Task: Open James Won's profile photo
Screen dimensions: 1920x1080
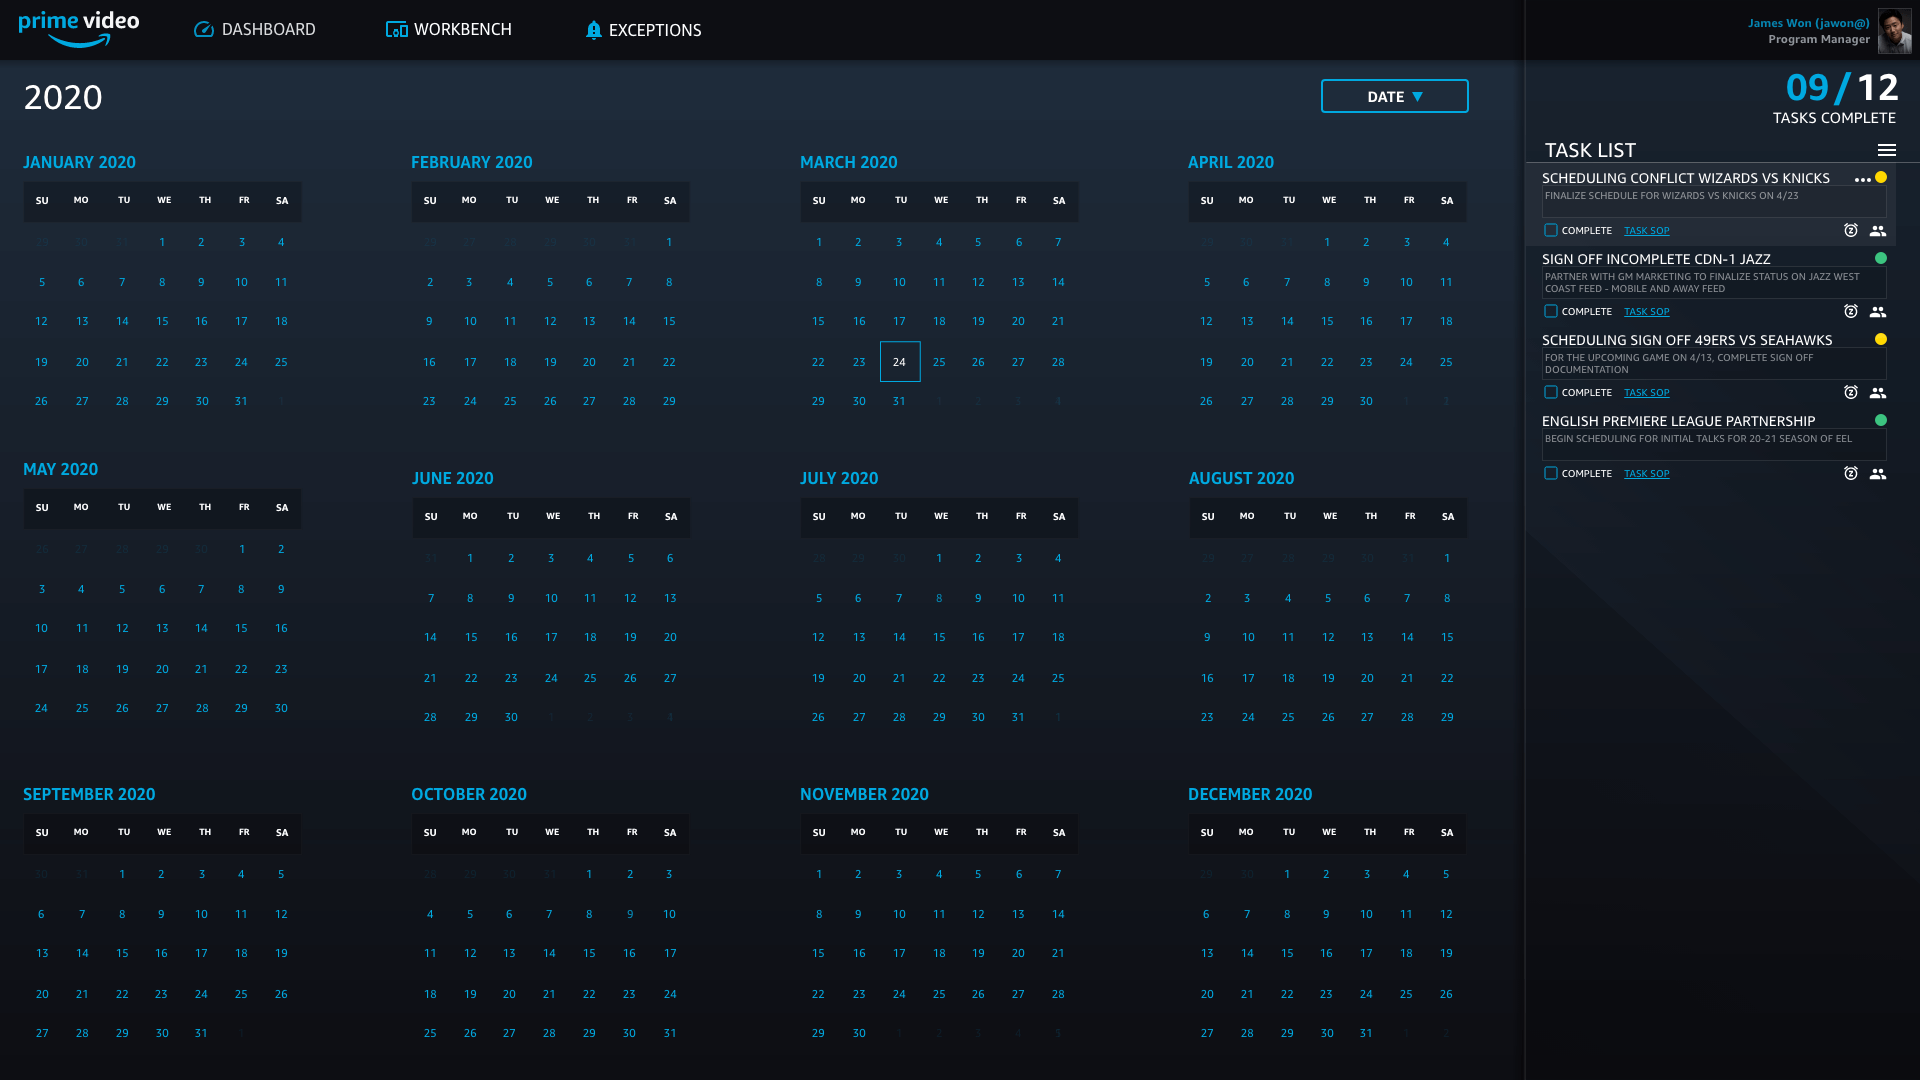Action: coord(1894,31)
